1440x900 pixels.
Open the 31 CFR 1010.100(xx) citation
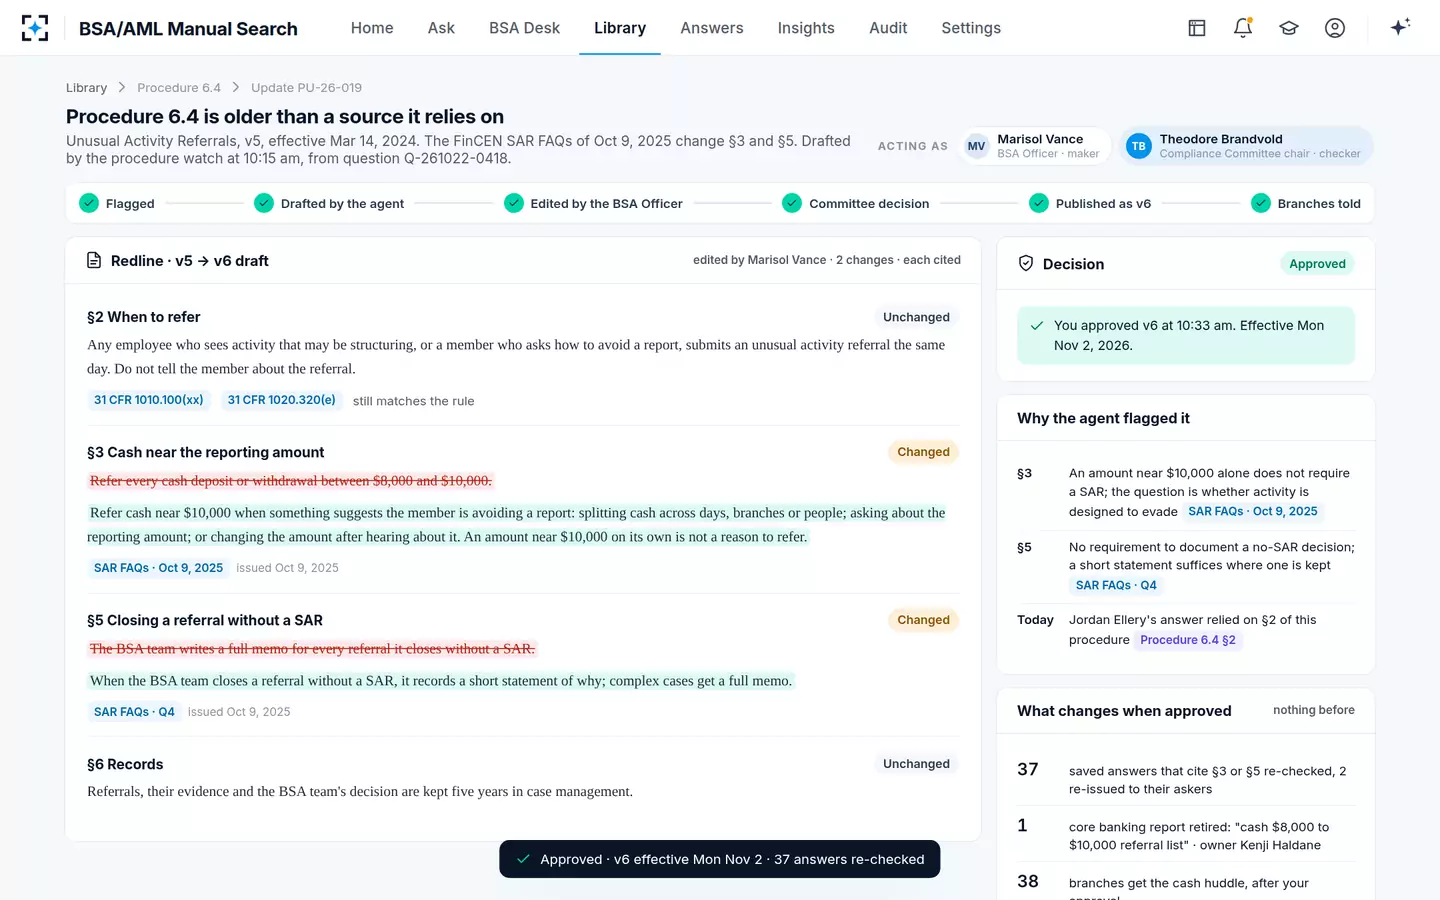pyautogui.click(x=149, y=400)
